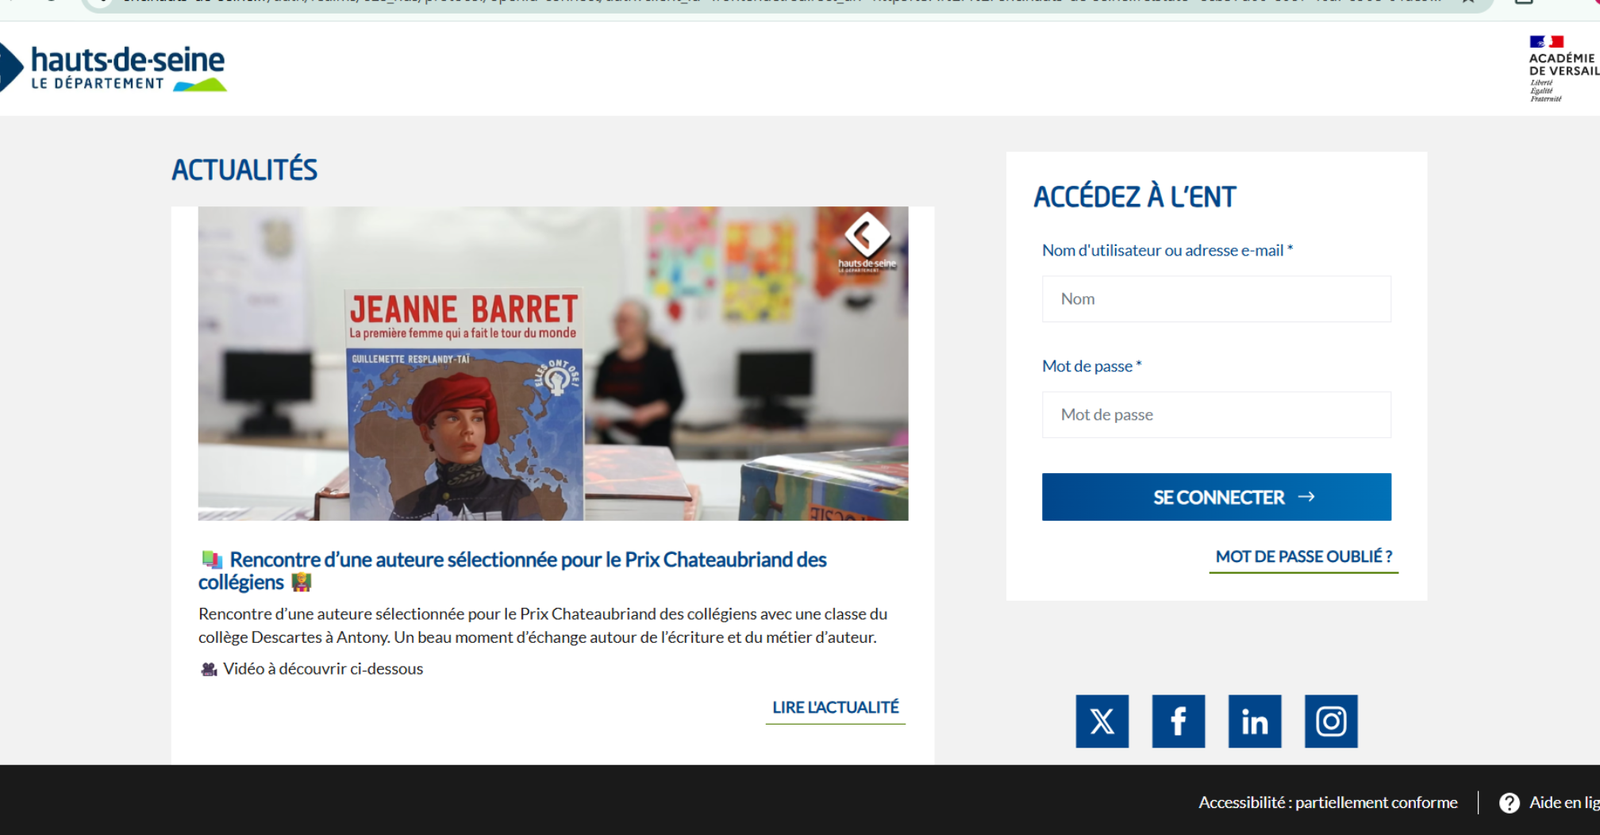Open the Lire l'actualité link
This screenshot has width=1600, height=835.
click(836, 708)
